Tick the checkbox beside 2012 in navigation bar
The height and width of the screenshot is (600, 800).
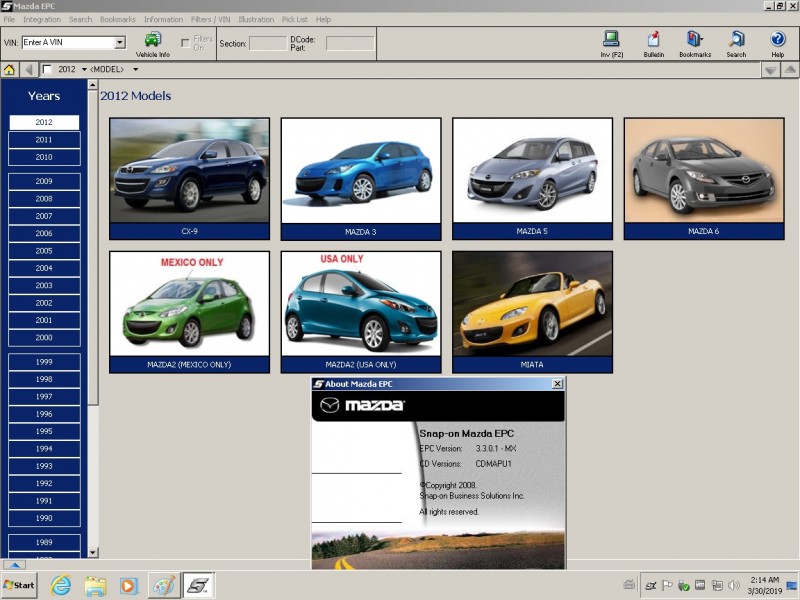click(x=47, y=69)
